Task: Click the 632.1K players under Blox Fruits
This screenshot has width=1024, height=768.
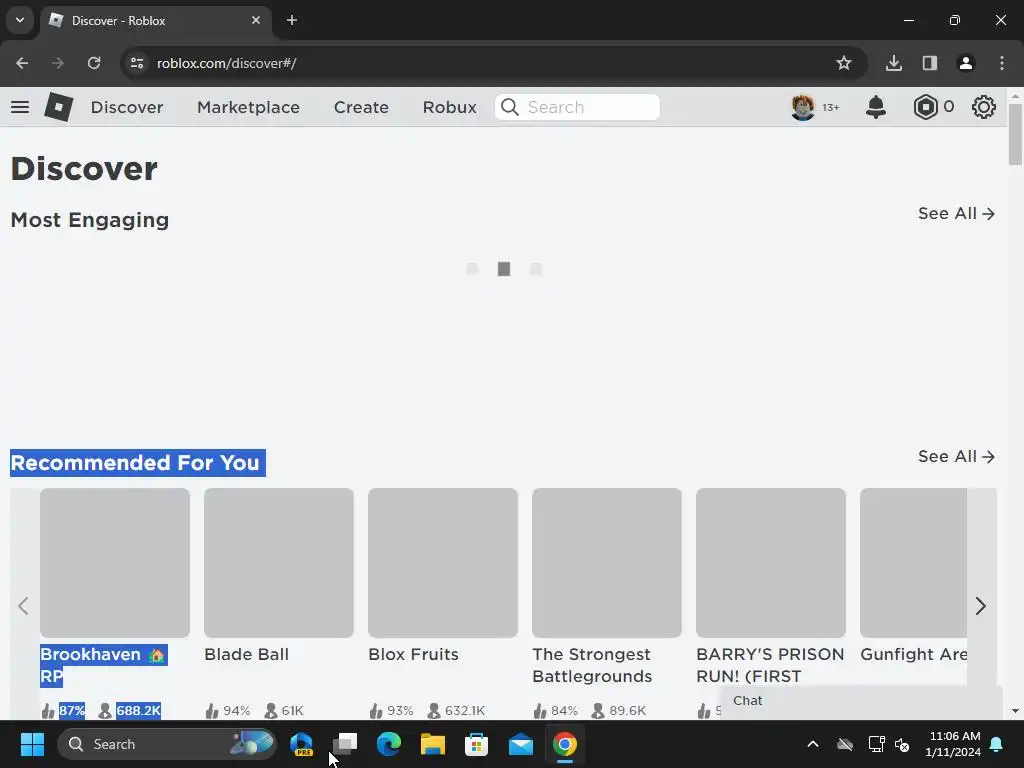Action: click(x=464, y=711)
